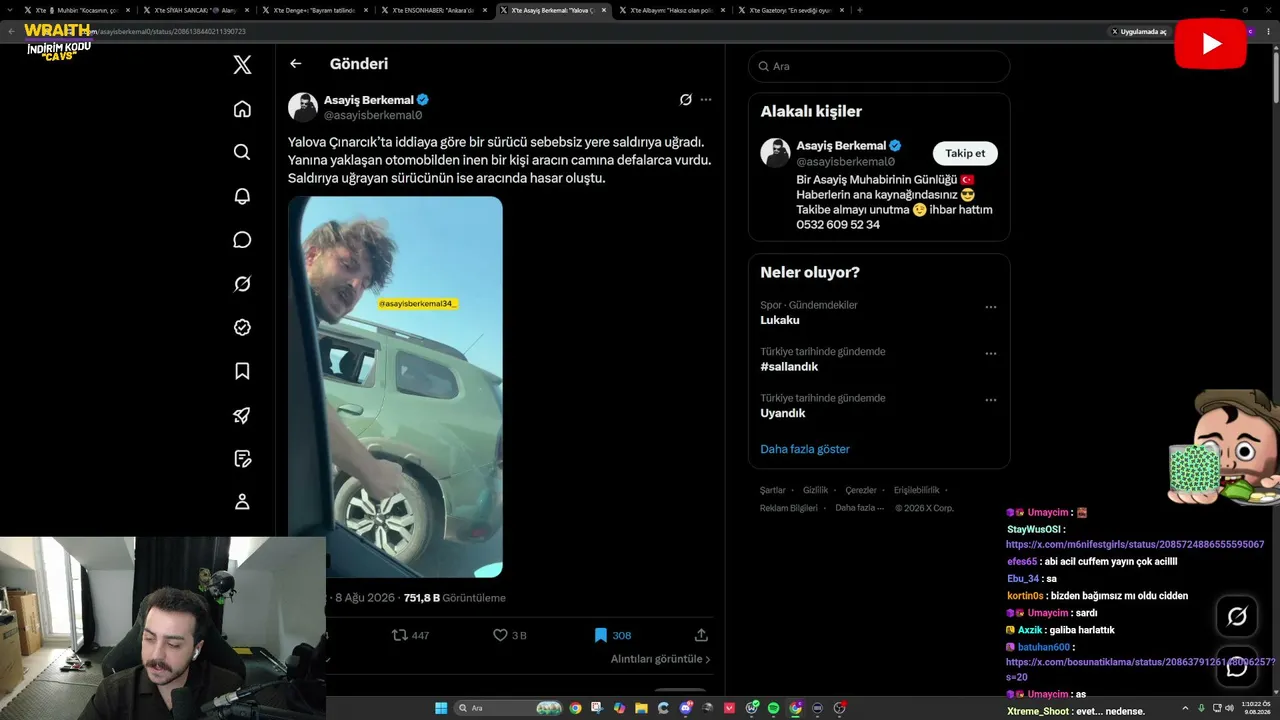Open Notifications bell in sidebar
The image size is (1280, 720).
(242, 196)
